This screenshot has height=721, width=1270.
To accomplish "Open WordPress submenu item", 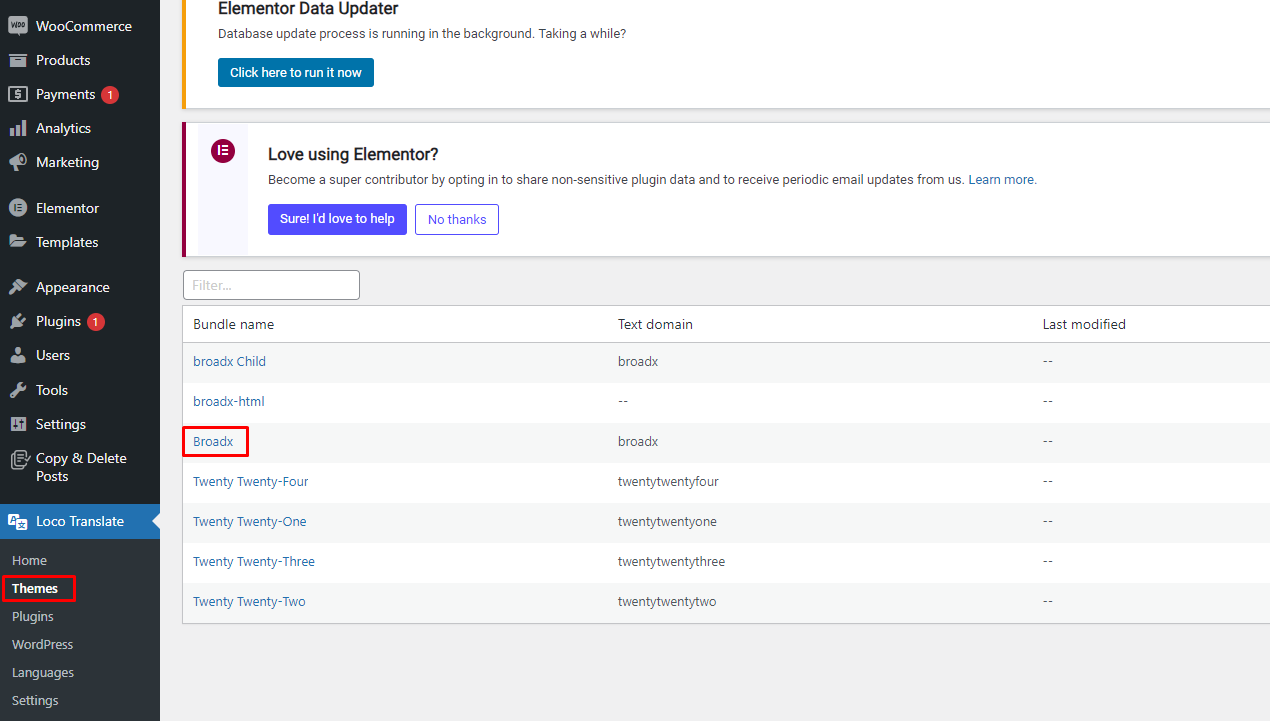I will 42,644.
